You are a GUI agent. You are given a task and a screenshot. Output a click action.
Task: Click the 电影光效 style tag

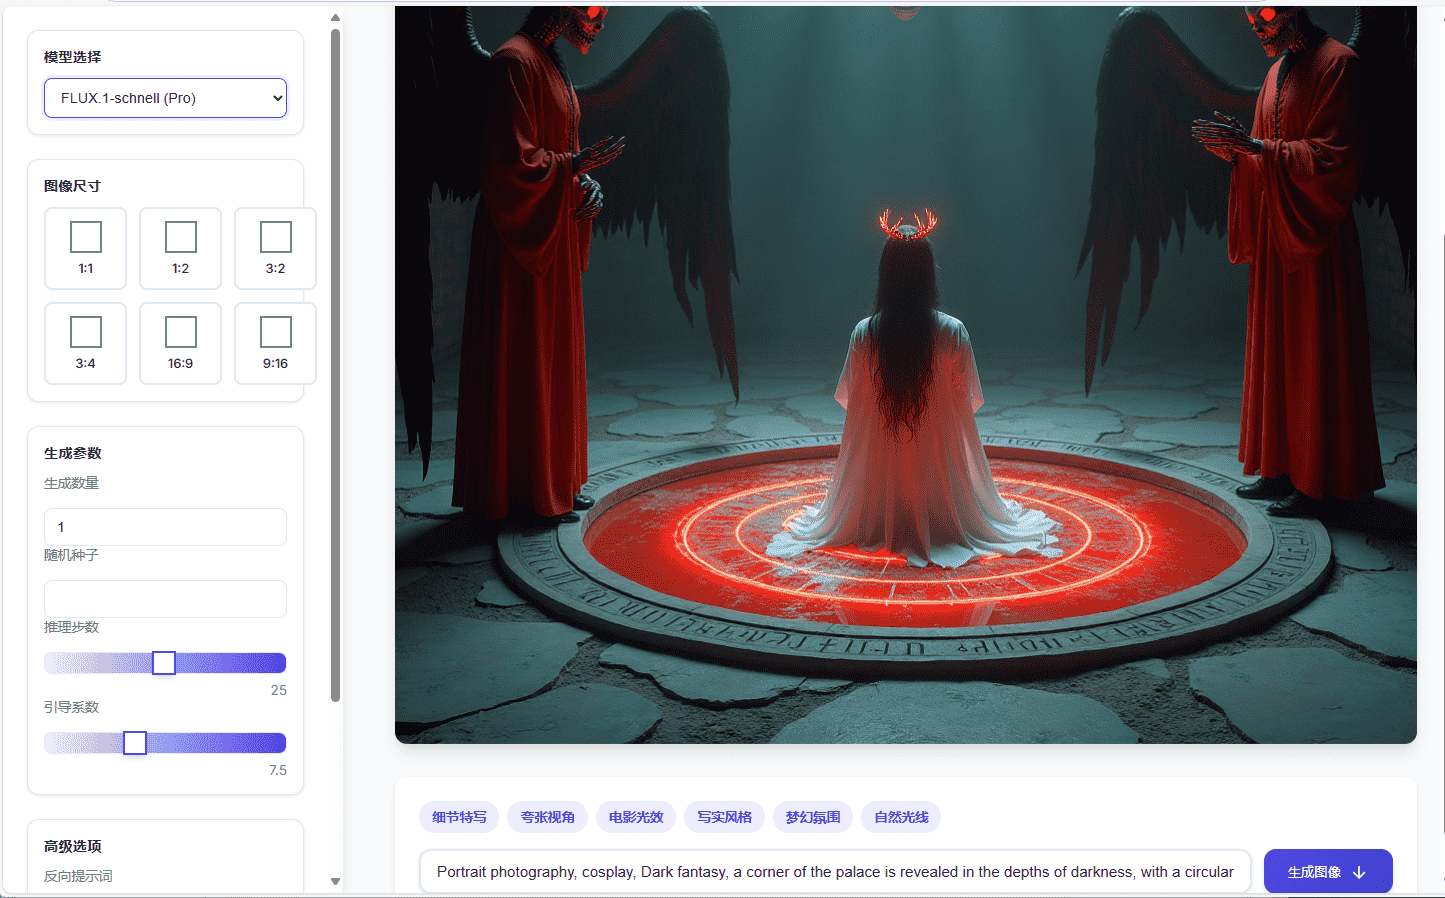pyautogui.click(x=636, y=817)
